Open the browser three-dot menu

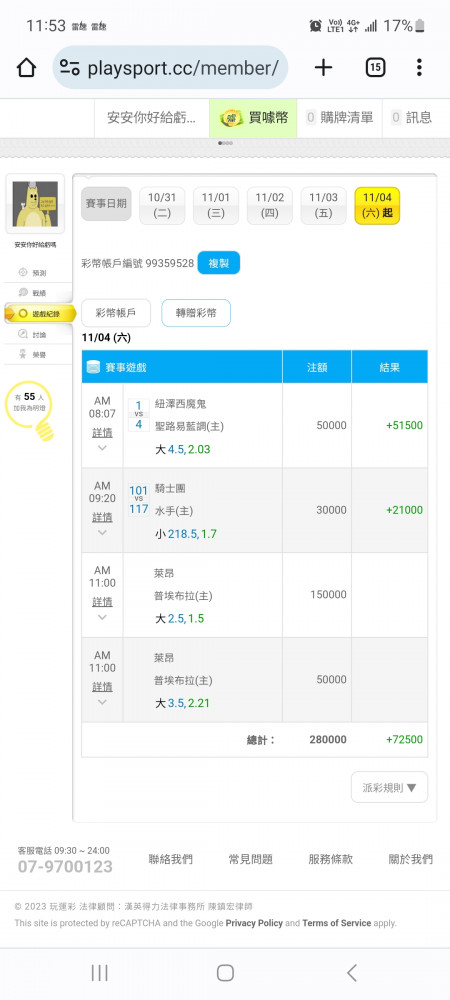419,67
